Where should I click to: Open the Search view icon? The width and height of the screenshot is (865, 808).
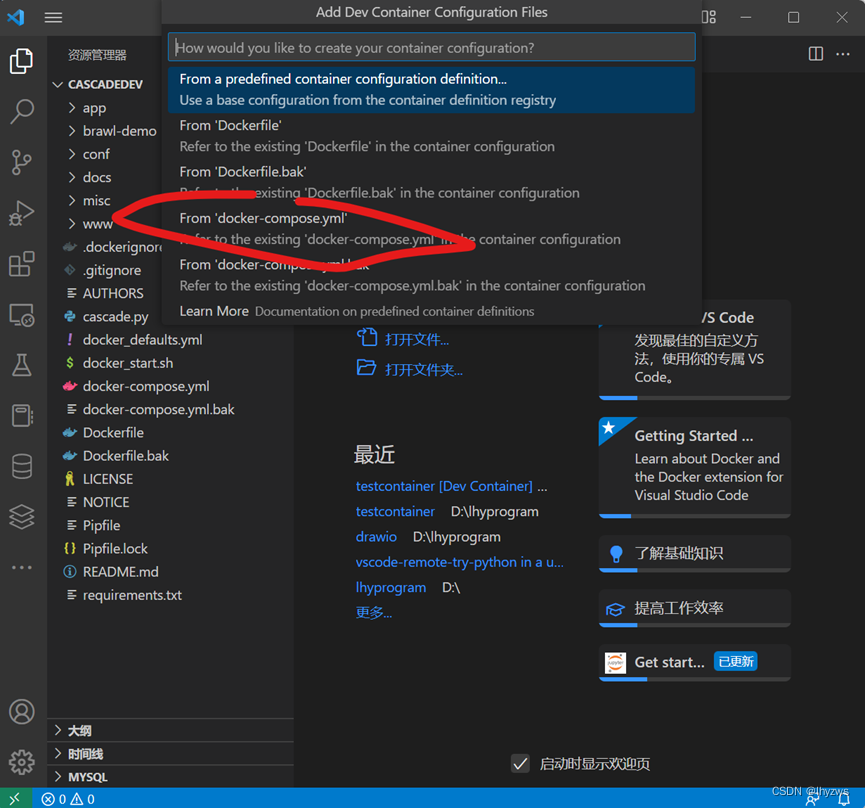point(22,111)
